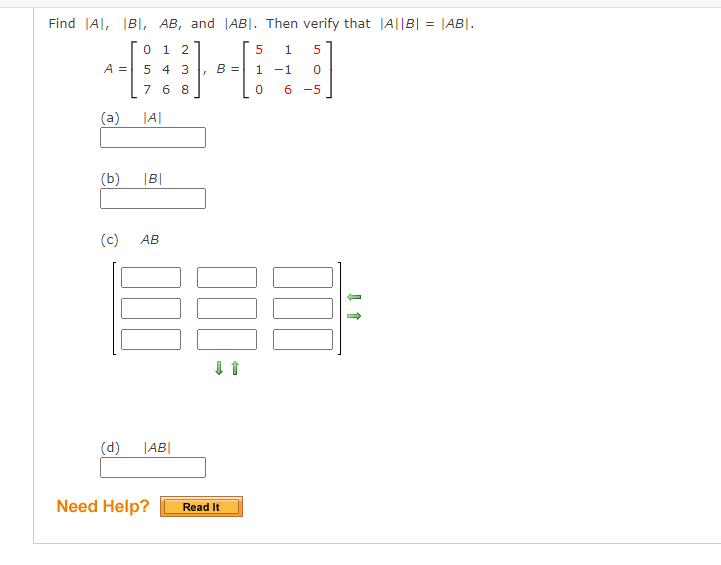The width and height of the screenshot is (721, 565).
Task: Select AB matrix row 2 column 3 box
Action: click(303, 308)
